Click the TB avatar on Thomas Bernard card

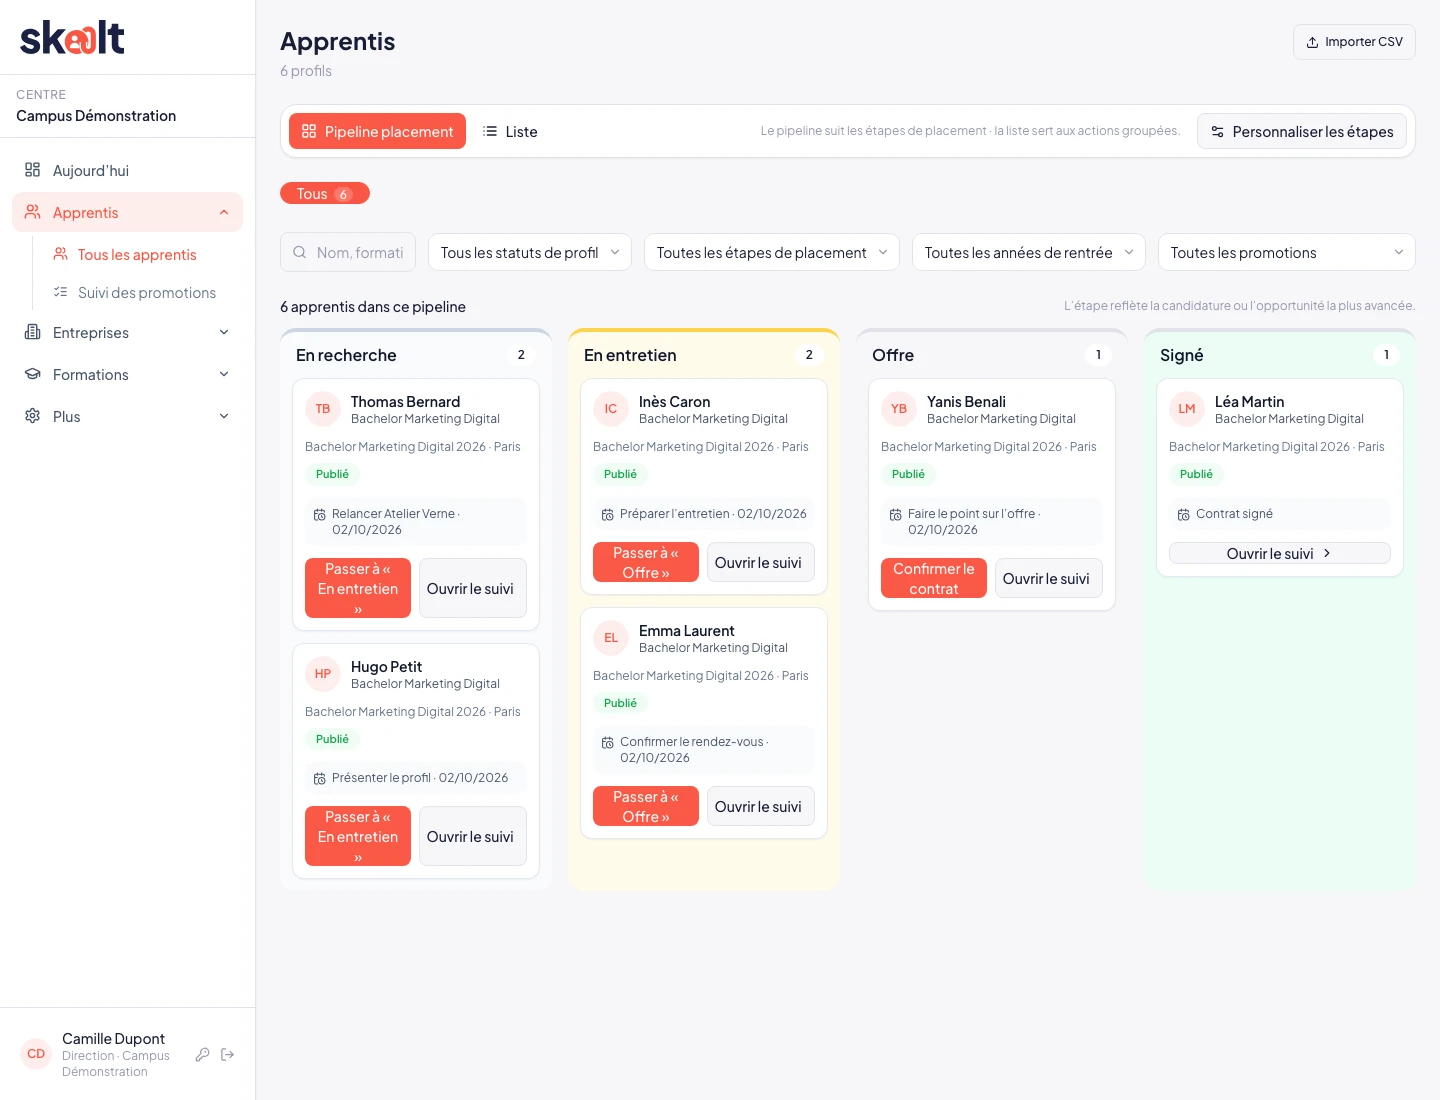tap(323, 409)
